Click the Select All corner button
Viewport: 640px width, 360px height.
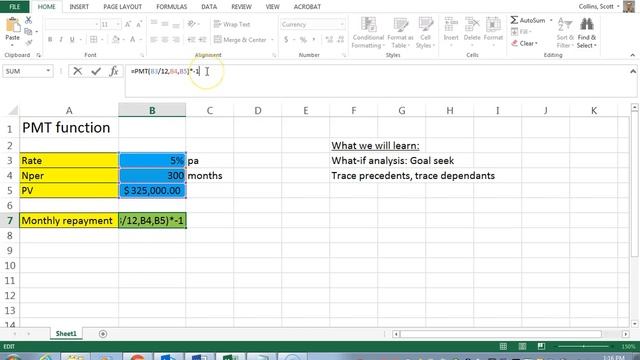12,110
